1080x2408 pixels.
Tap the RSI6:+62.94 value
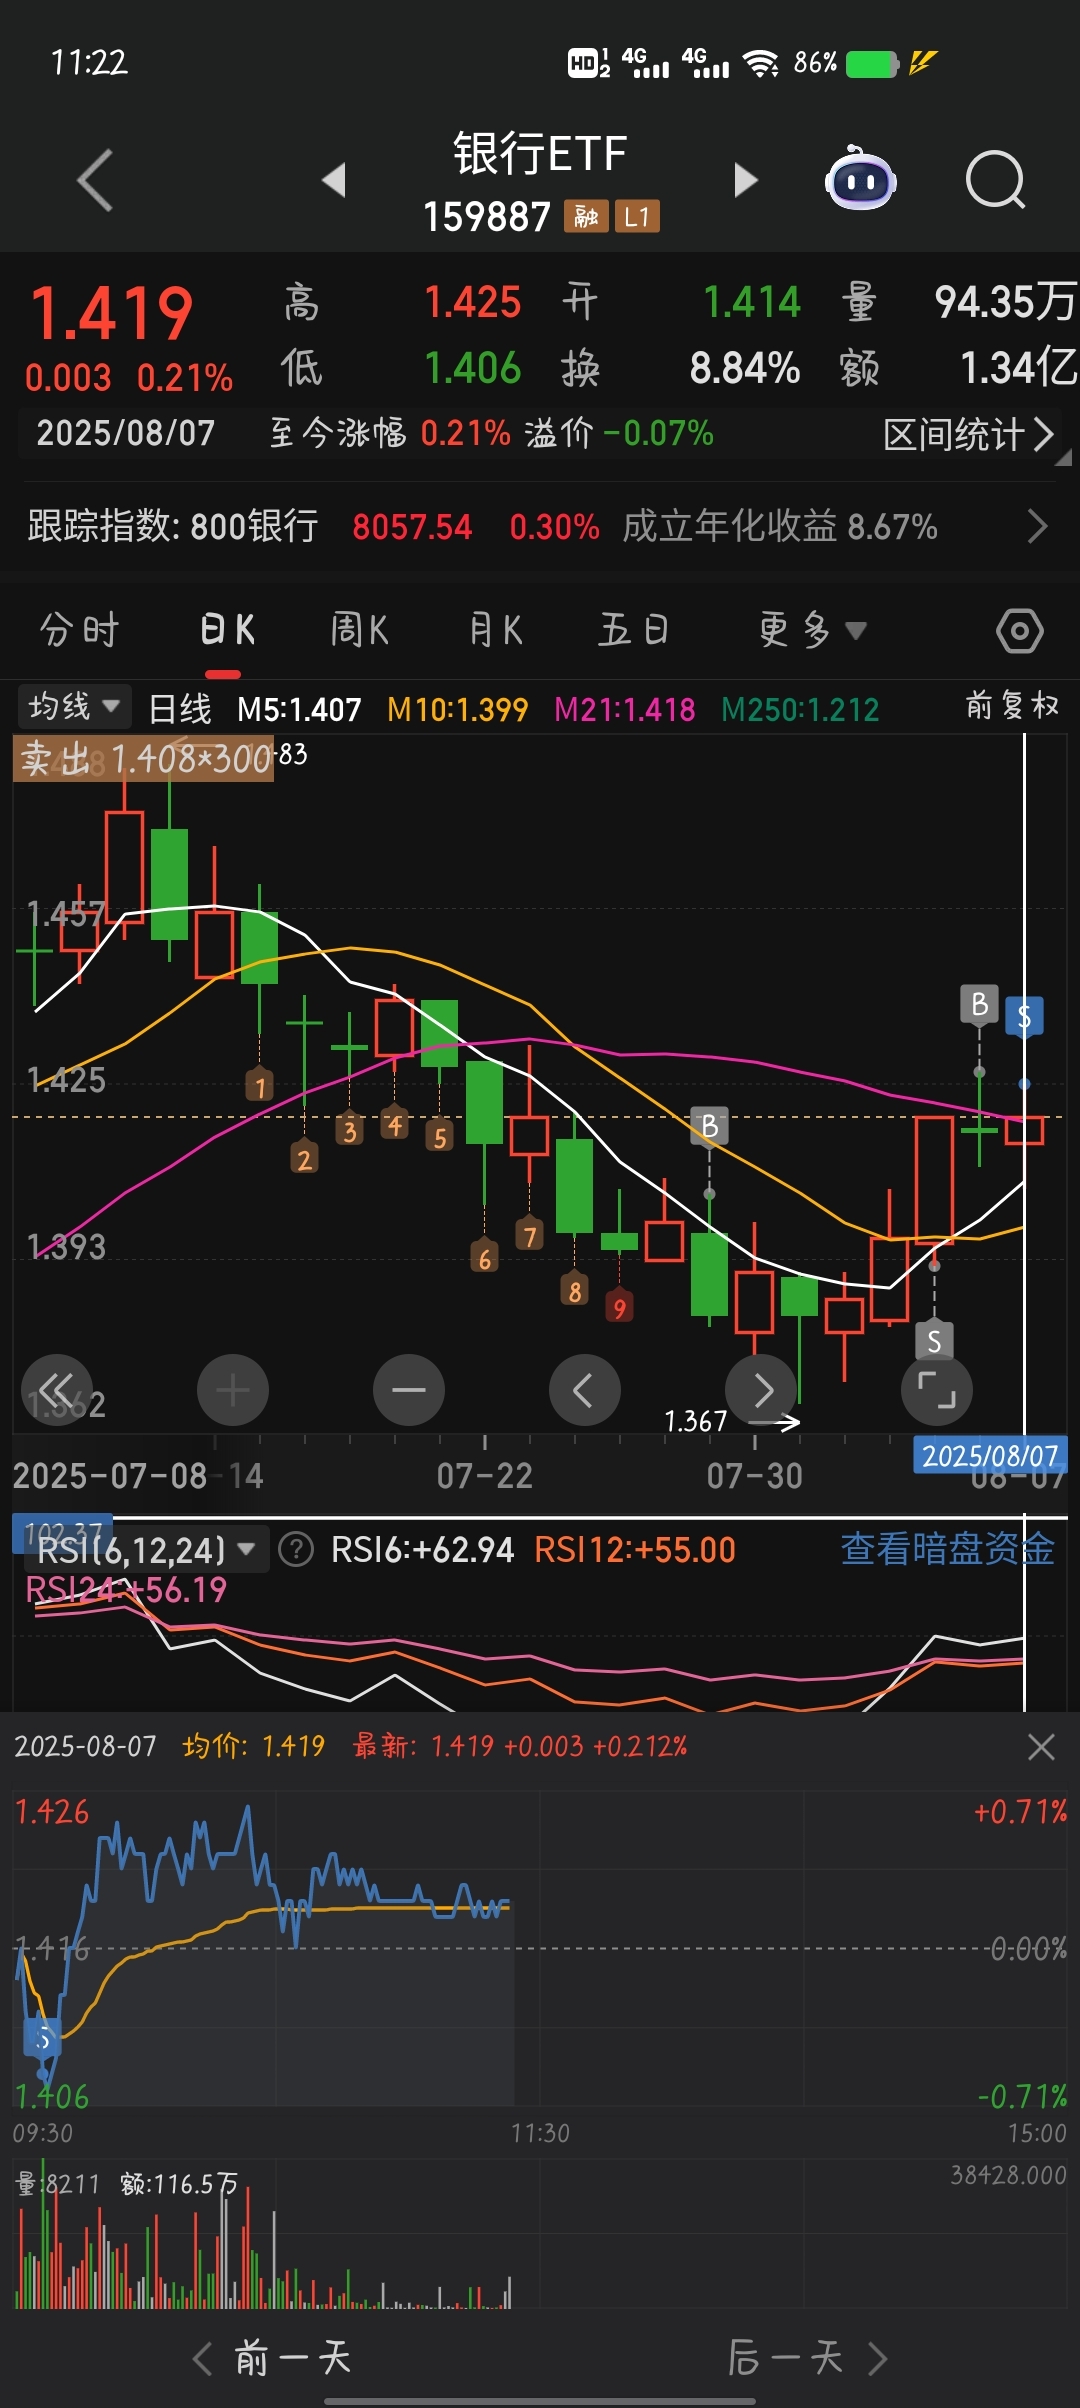tap(422, 1550)
